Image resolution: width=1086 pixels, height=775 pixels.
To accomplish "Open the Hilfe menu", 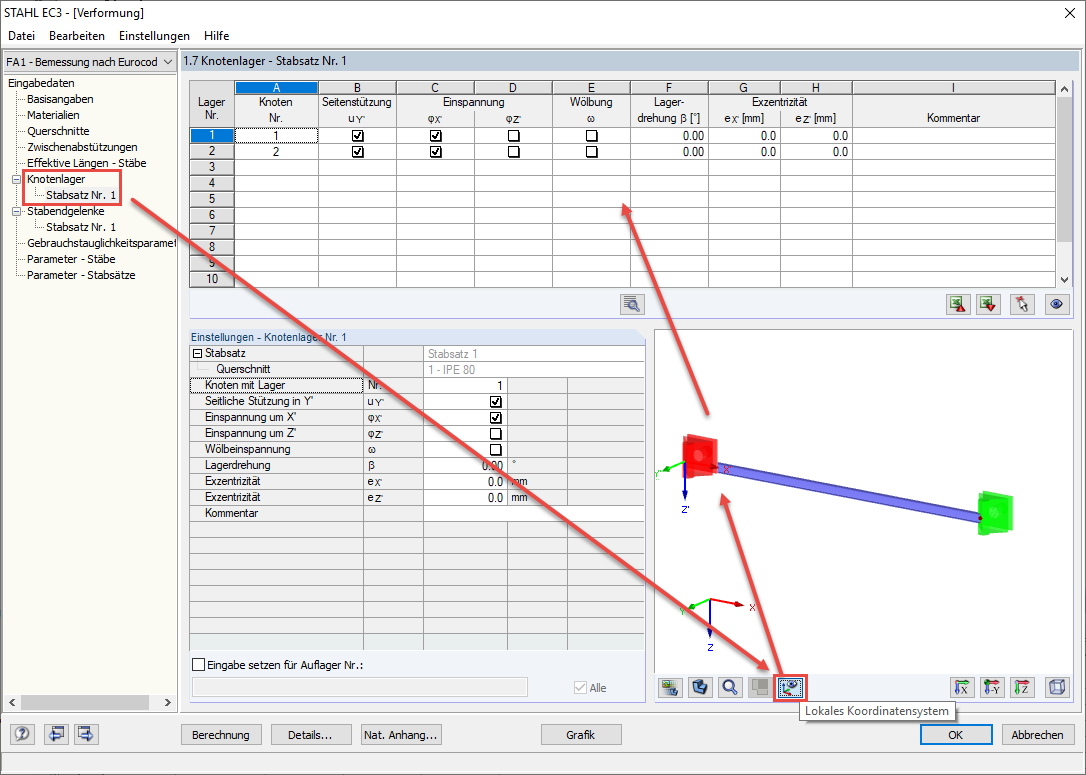I will pyautogui.click(x=217, y=36).
